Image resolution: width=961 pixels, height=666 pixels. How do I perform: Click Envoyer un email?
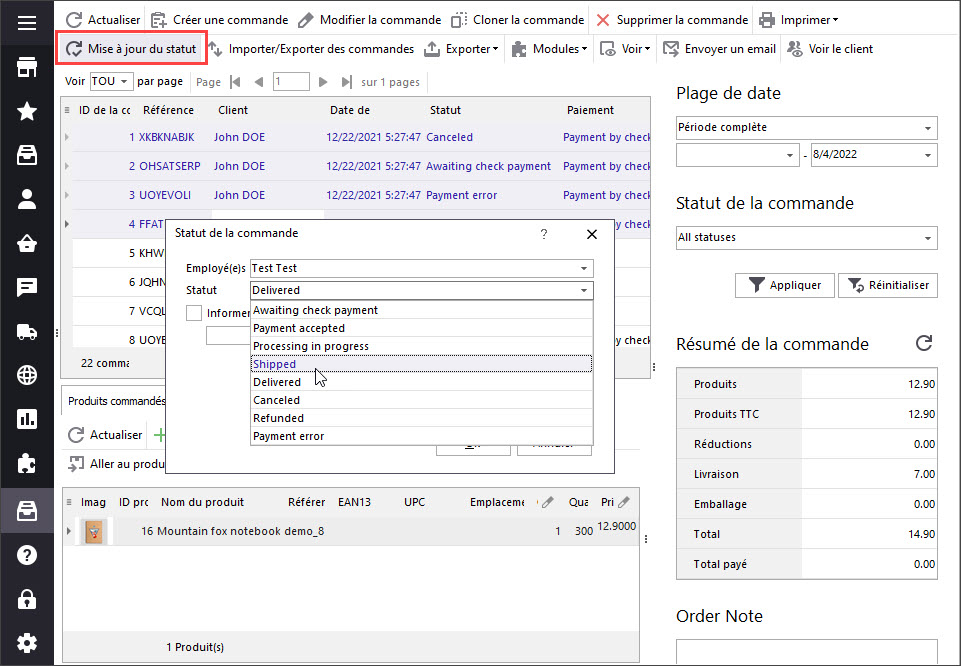720,48
